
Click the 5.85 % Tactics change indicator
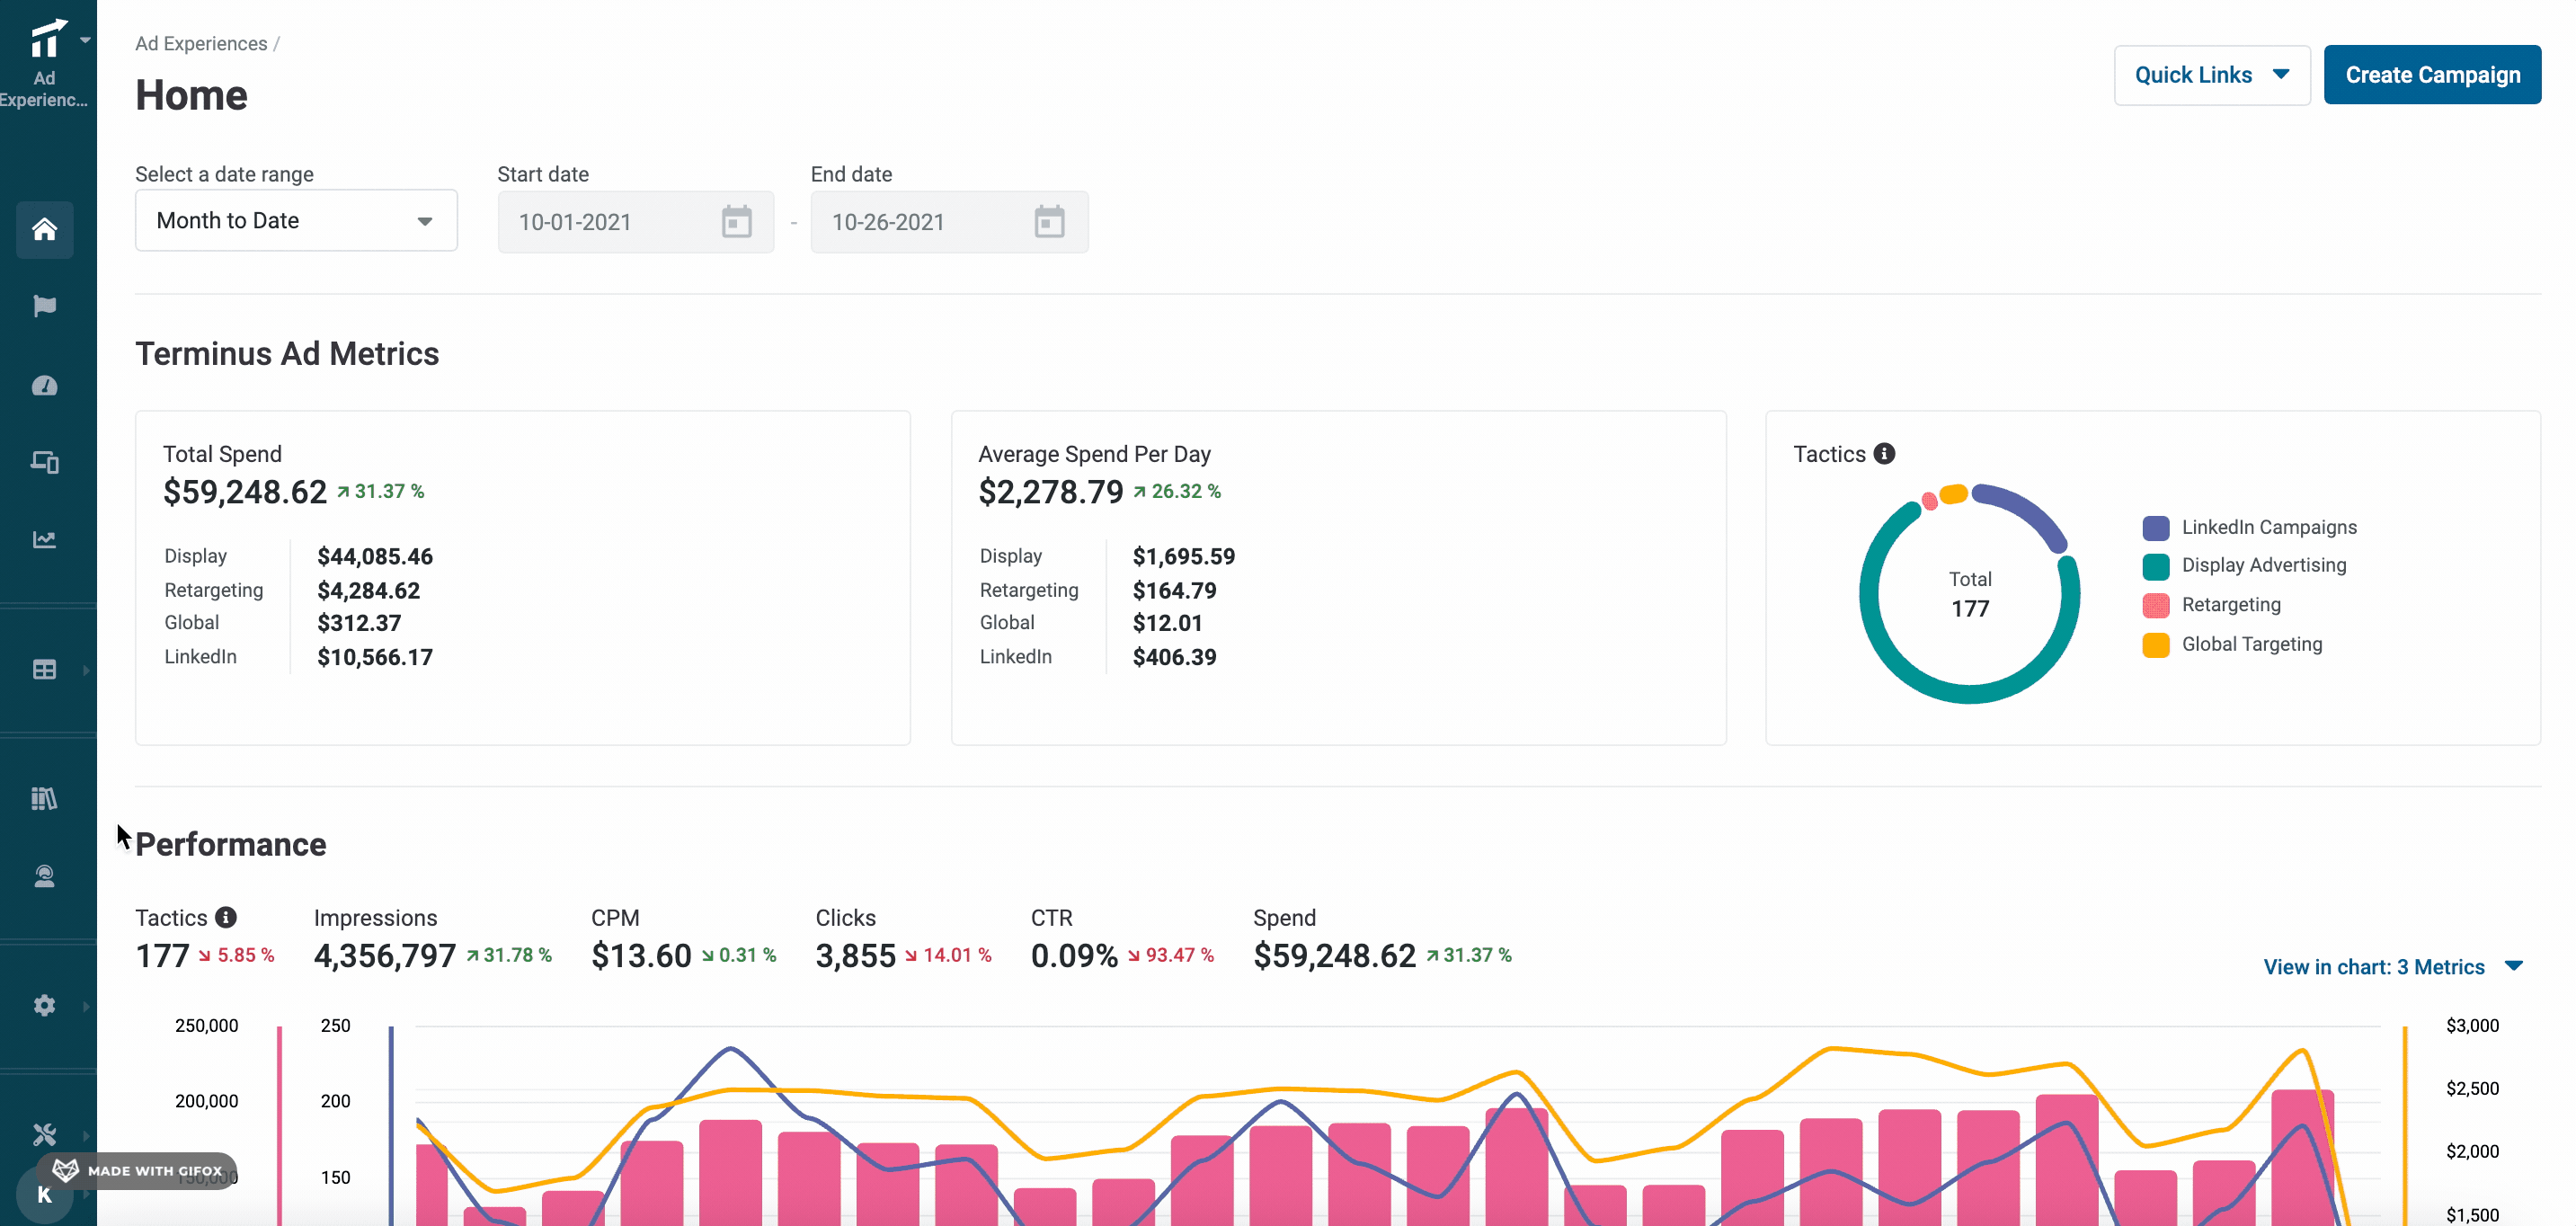click(x=236, y=955)
